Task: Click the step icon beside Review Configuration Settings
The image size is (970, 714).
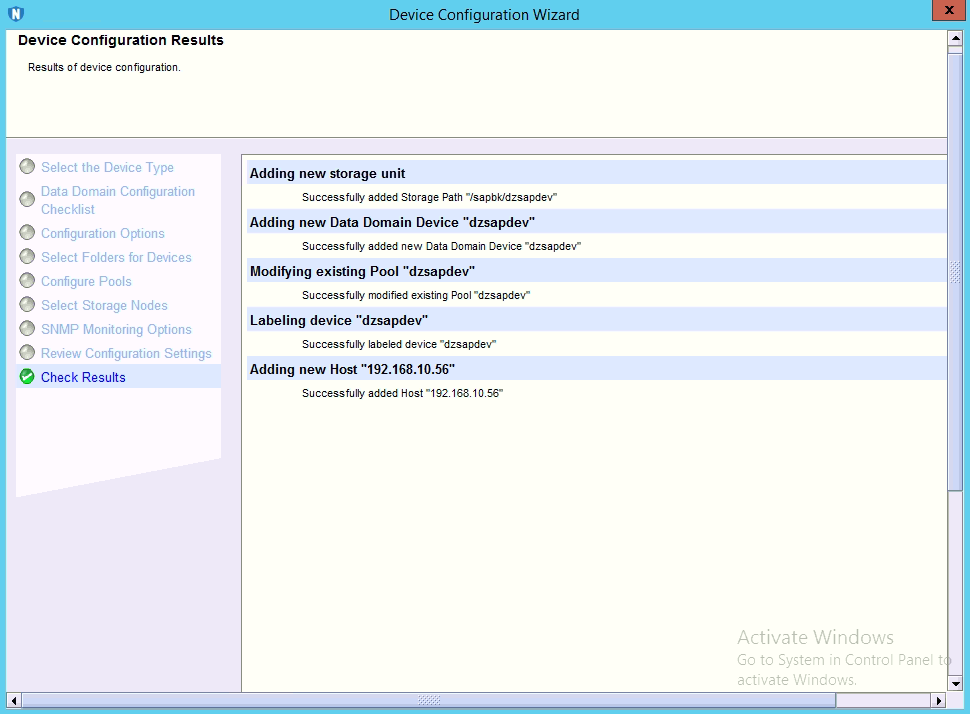Action: 27,353
